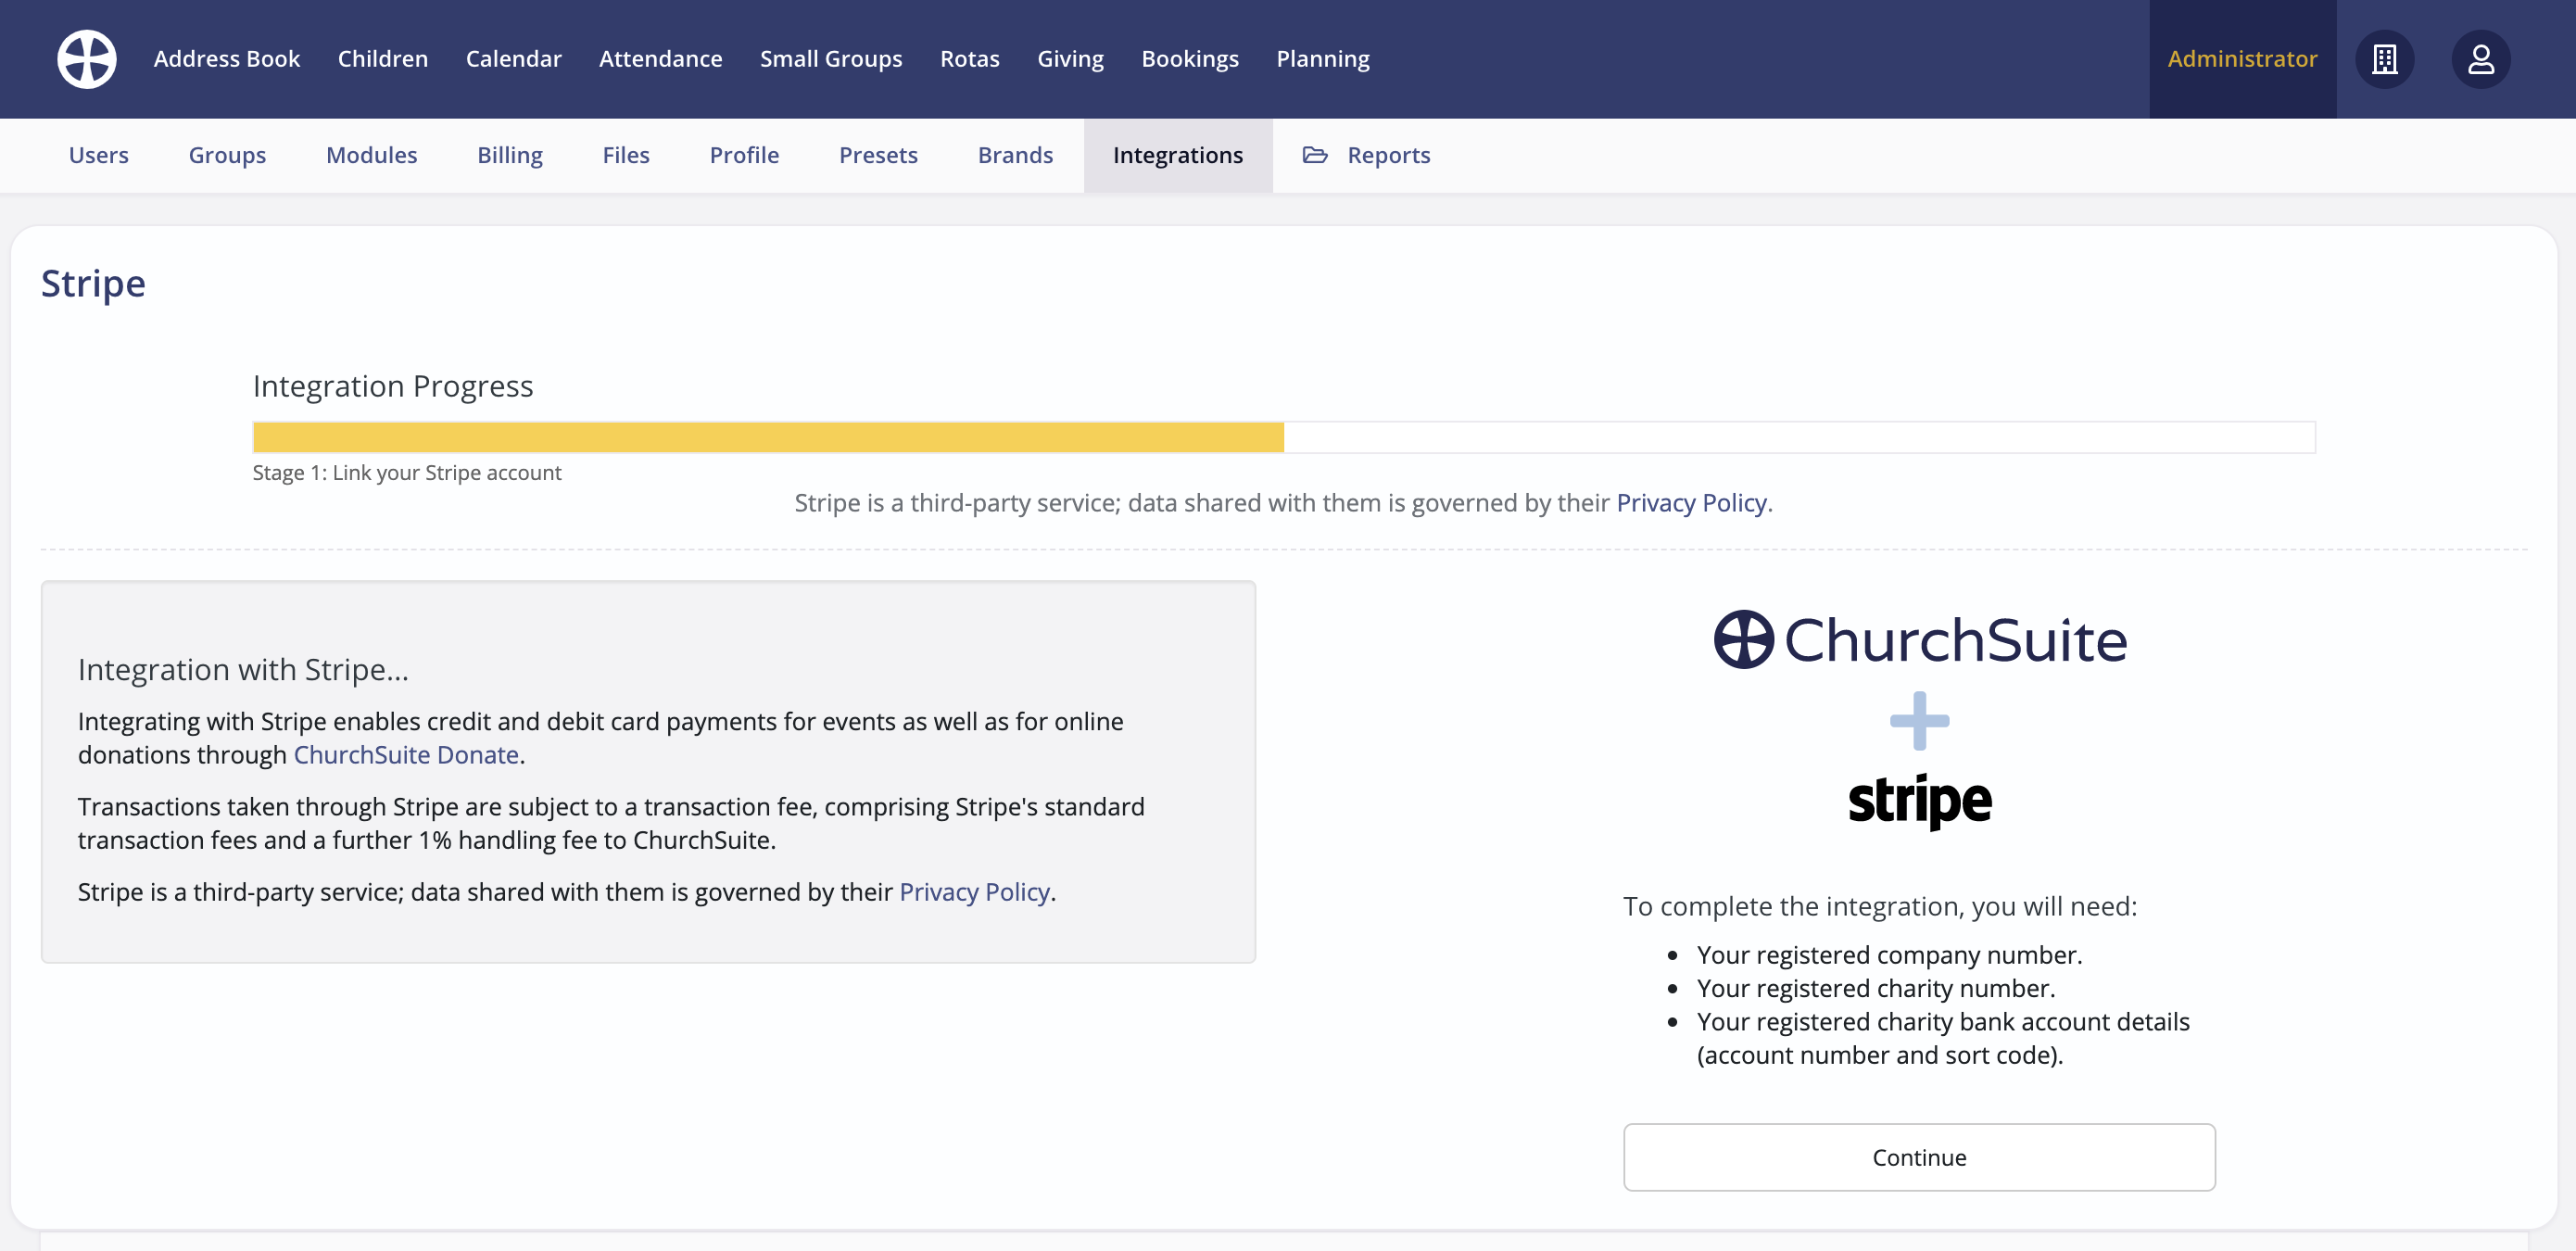The height and width of the screenshot is (1251, 2576).
Task: Select the Integrations tab
Action: tap(1177, 155)
